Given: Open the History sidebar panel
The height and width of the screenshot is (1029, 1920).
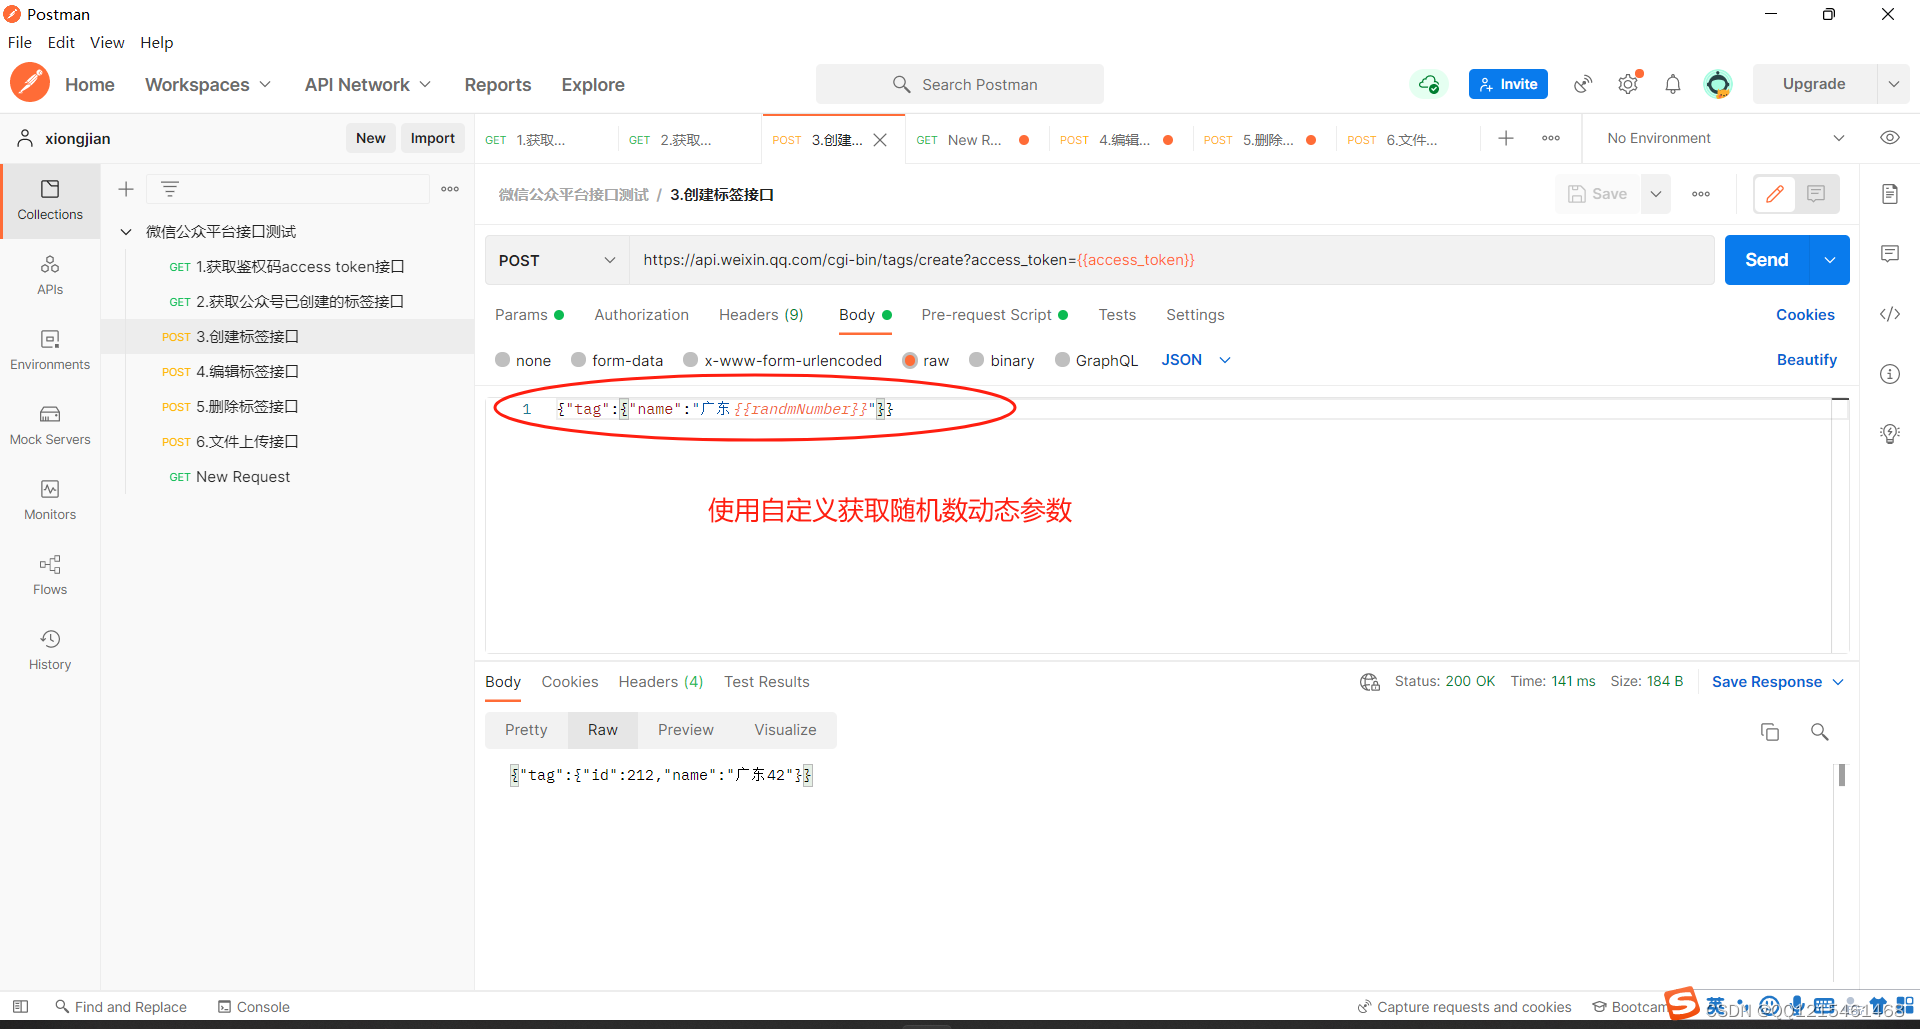Looking at the screenshot, I should (x=50, y=650).
